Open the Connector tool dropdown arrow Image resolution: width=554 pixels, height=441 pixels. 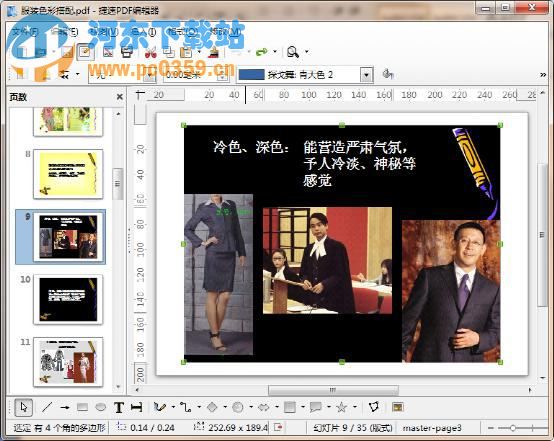click(x=199, y=407)
